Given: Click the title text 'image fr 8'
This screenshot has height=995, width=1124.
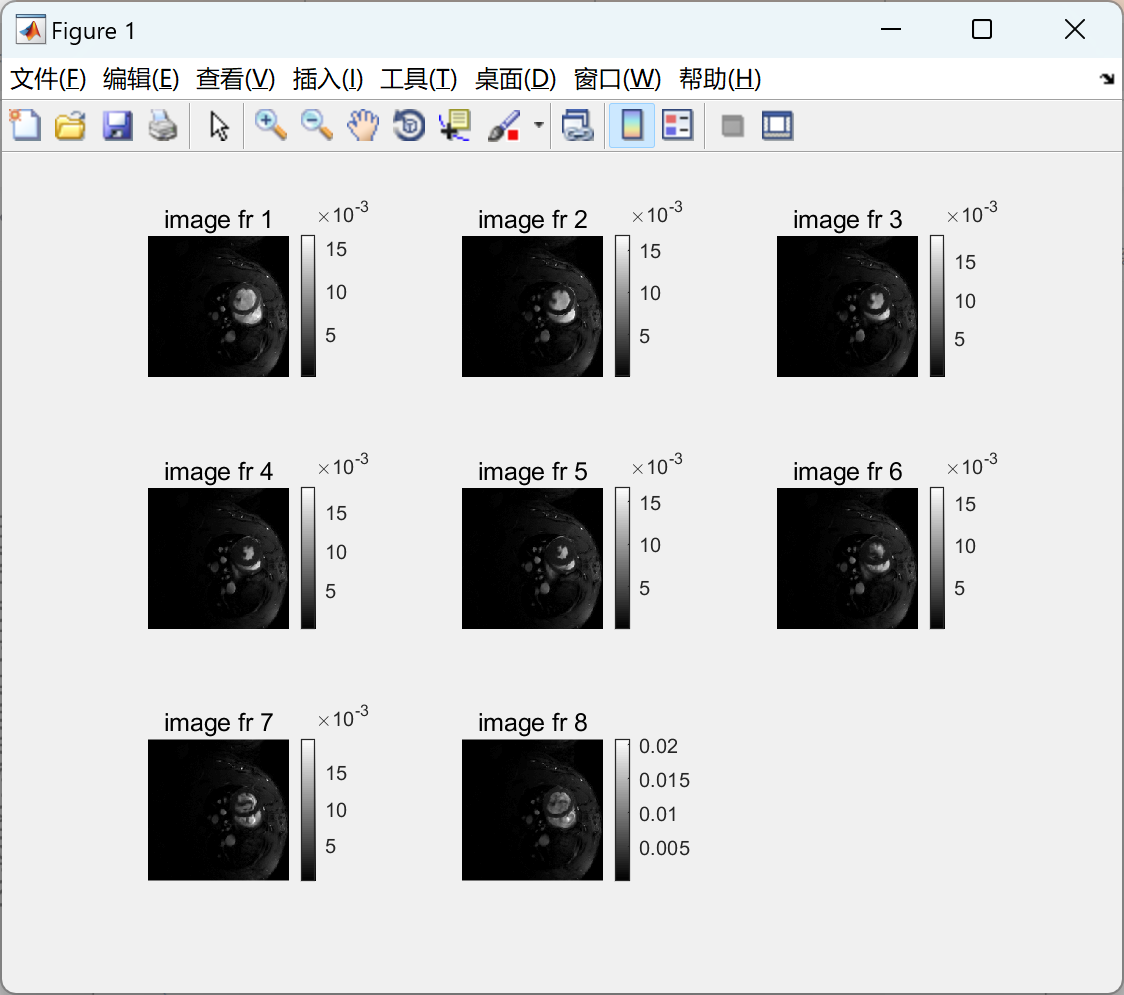Looking at the screenshot, I should [x=533, y=723].
